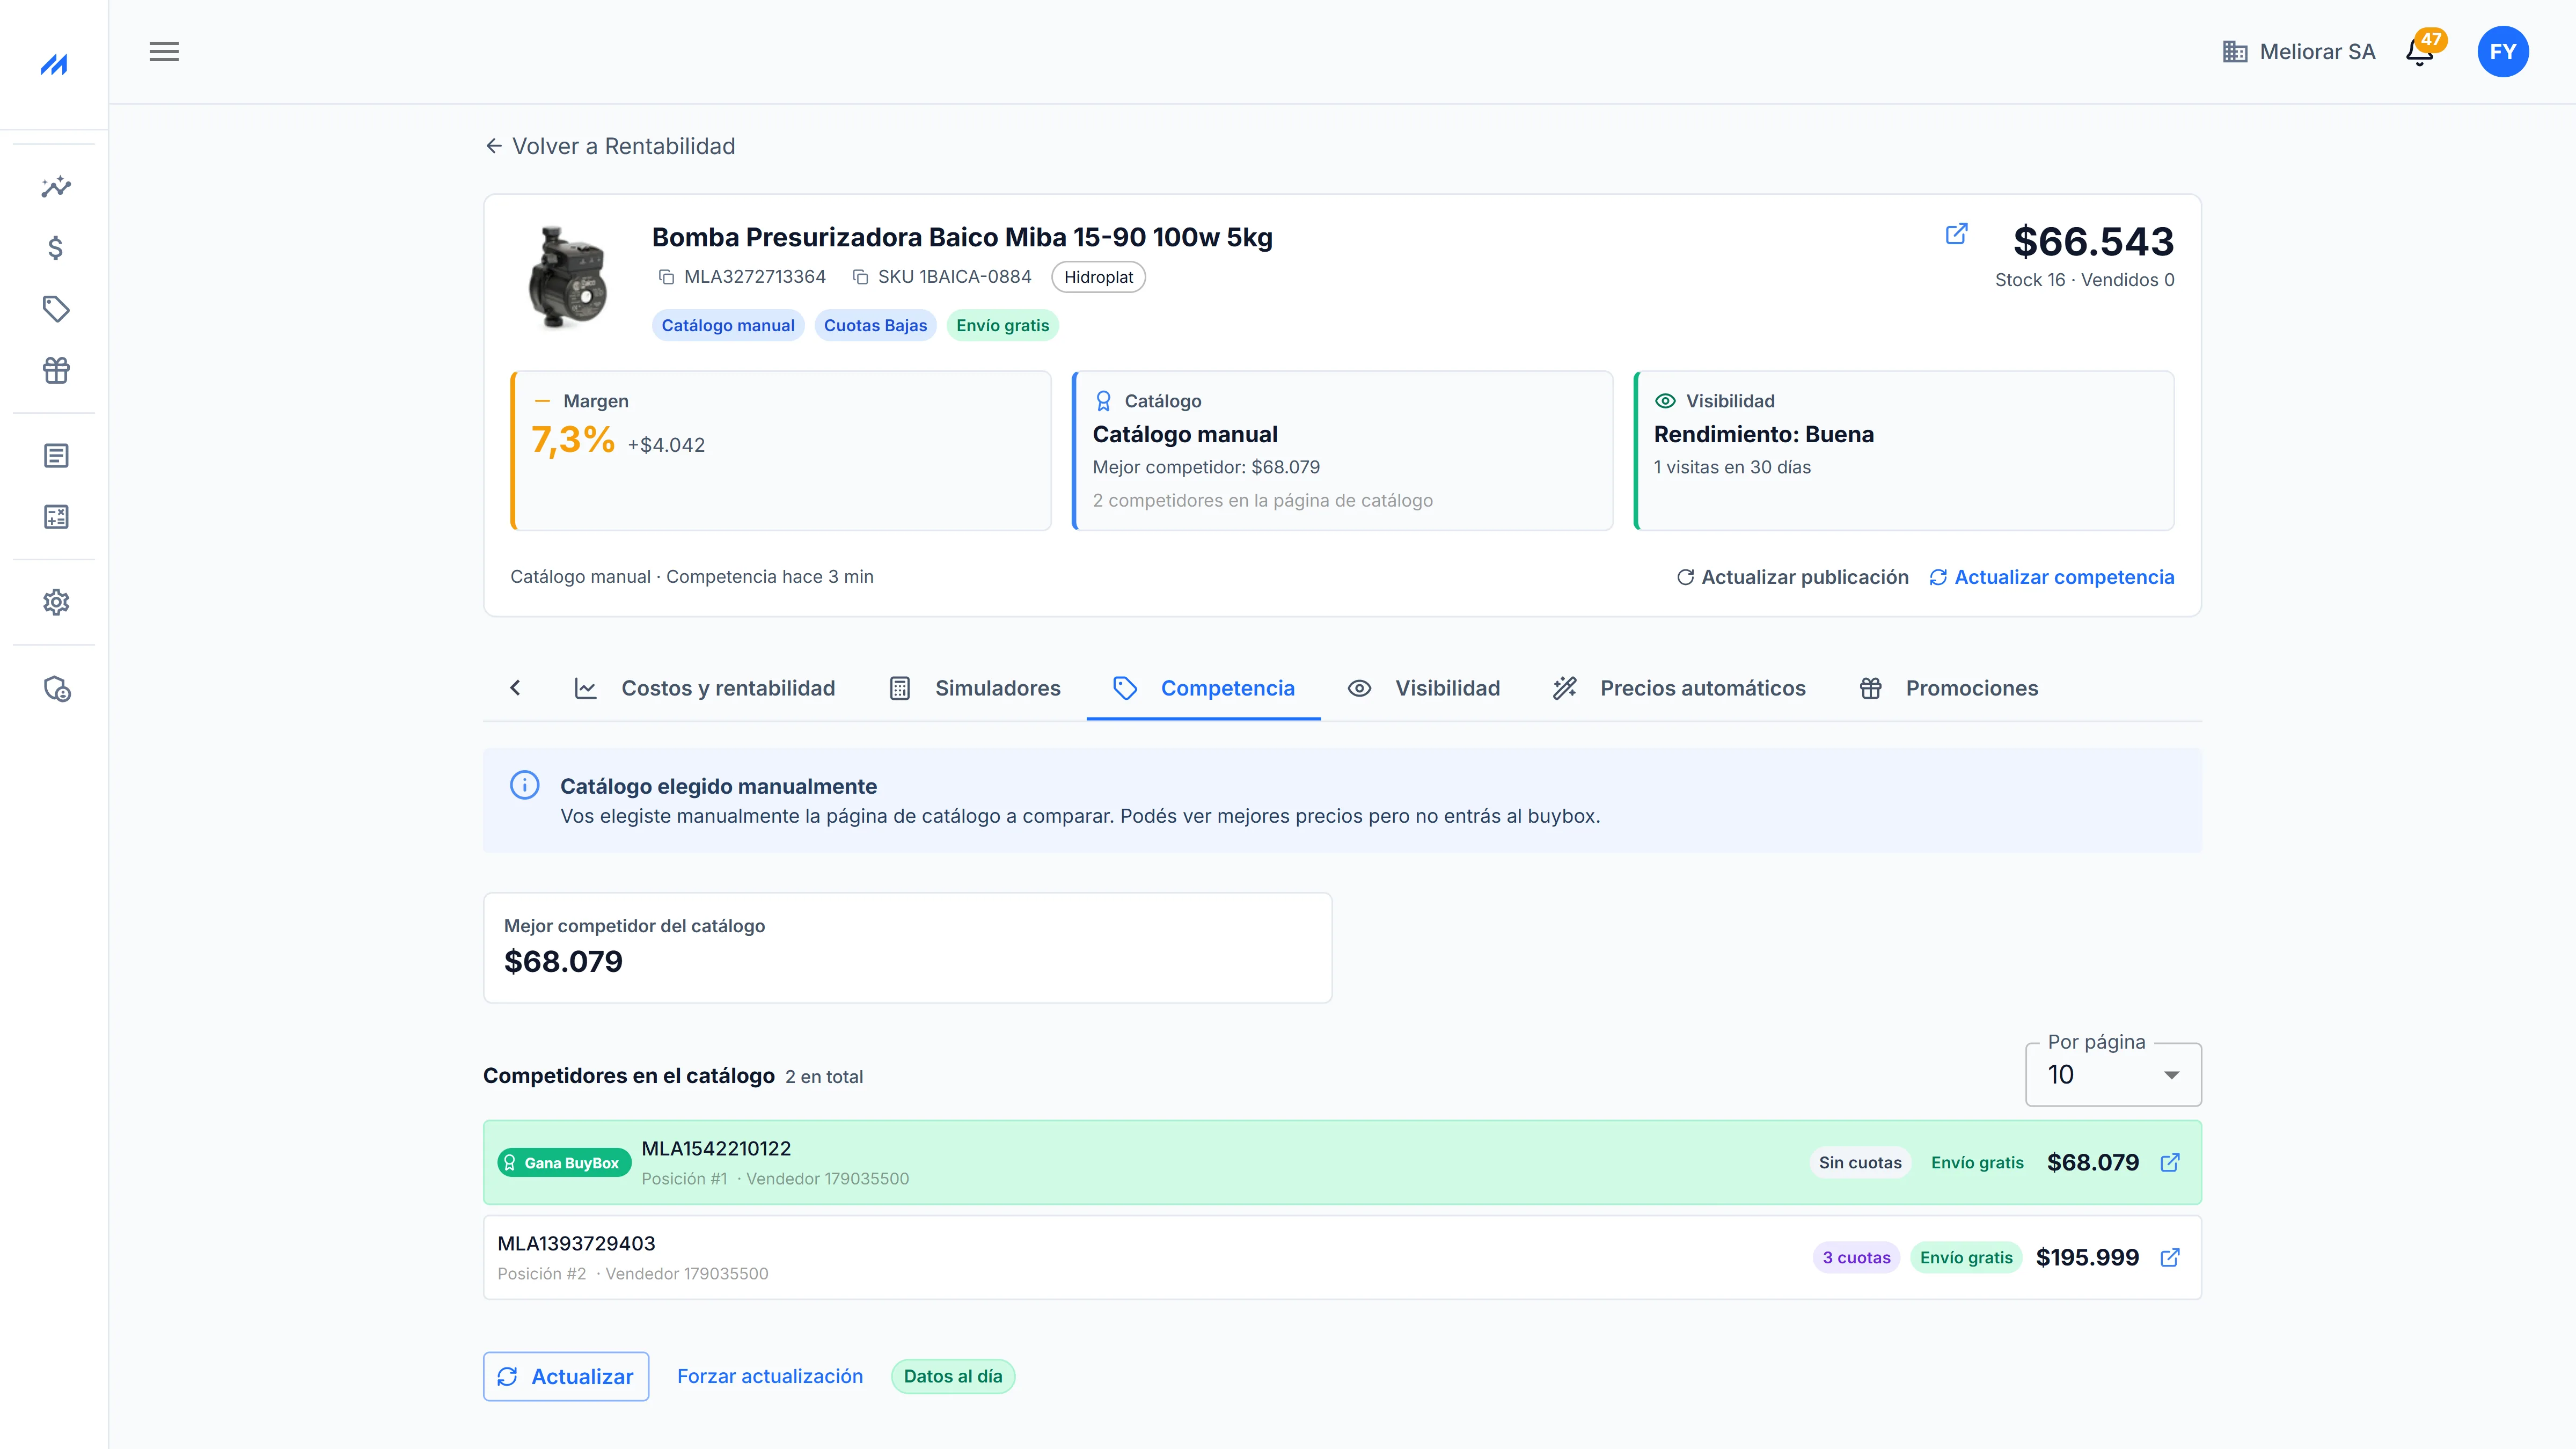Viewport: 2576px width, 1449px height.
Task: Open the hamburger menu
Action: [164, 52]
